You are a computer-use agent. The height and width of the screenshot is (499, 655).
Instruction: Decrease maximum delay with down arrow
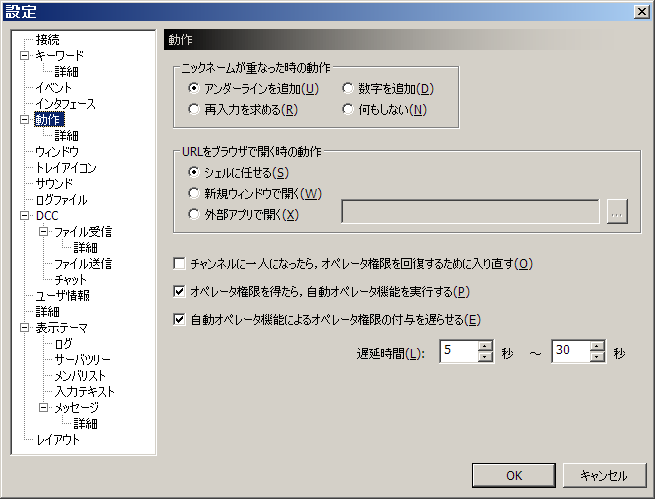[597, 357]
